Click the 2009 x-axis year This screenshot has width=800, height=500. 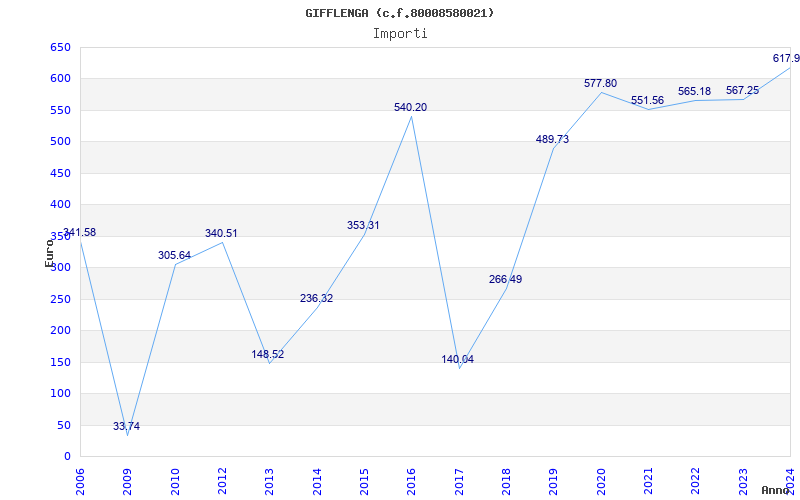128,482
